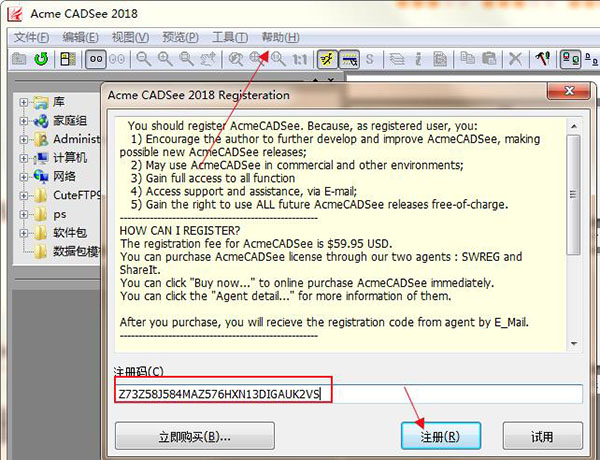
Task: Click the copy toolbar icon
Action: coord(467,59)
